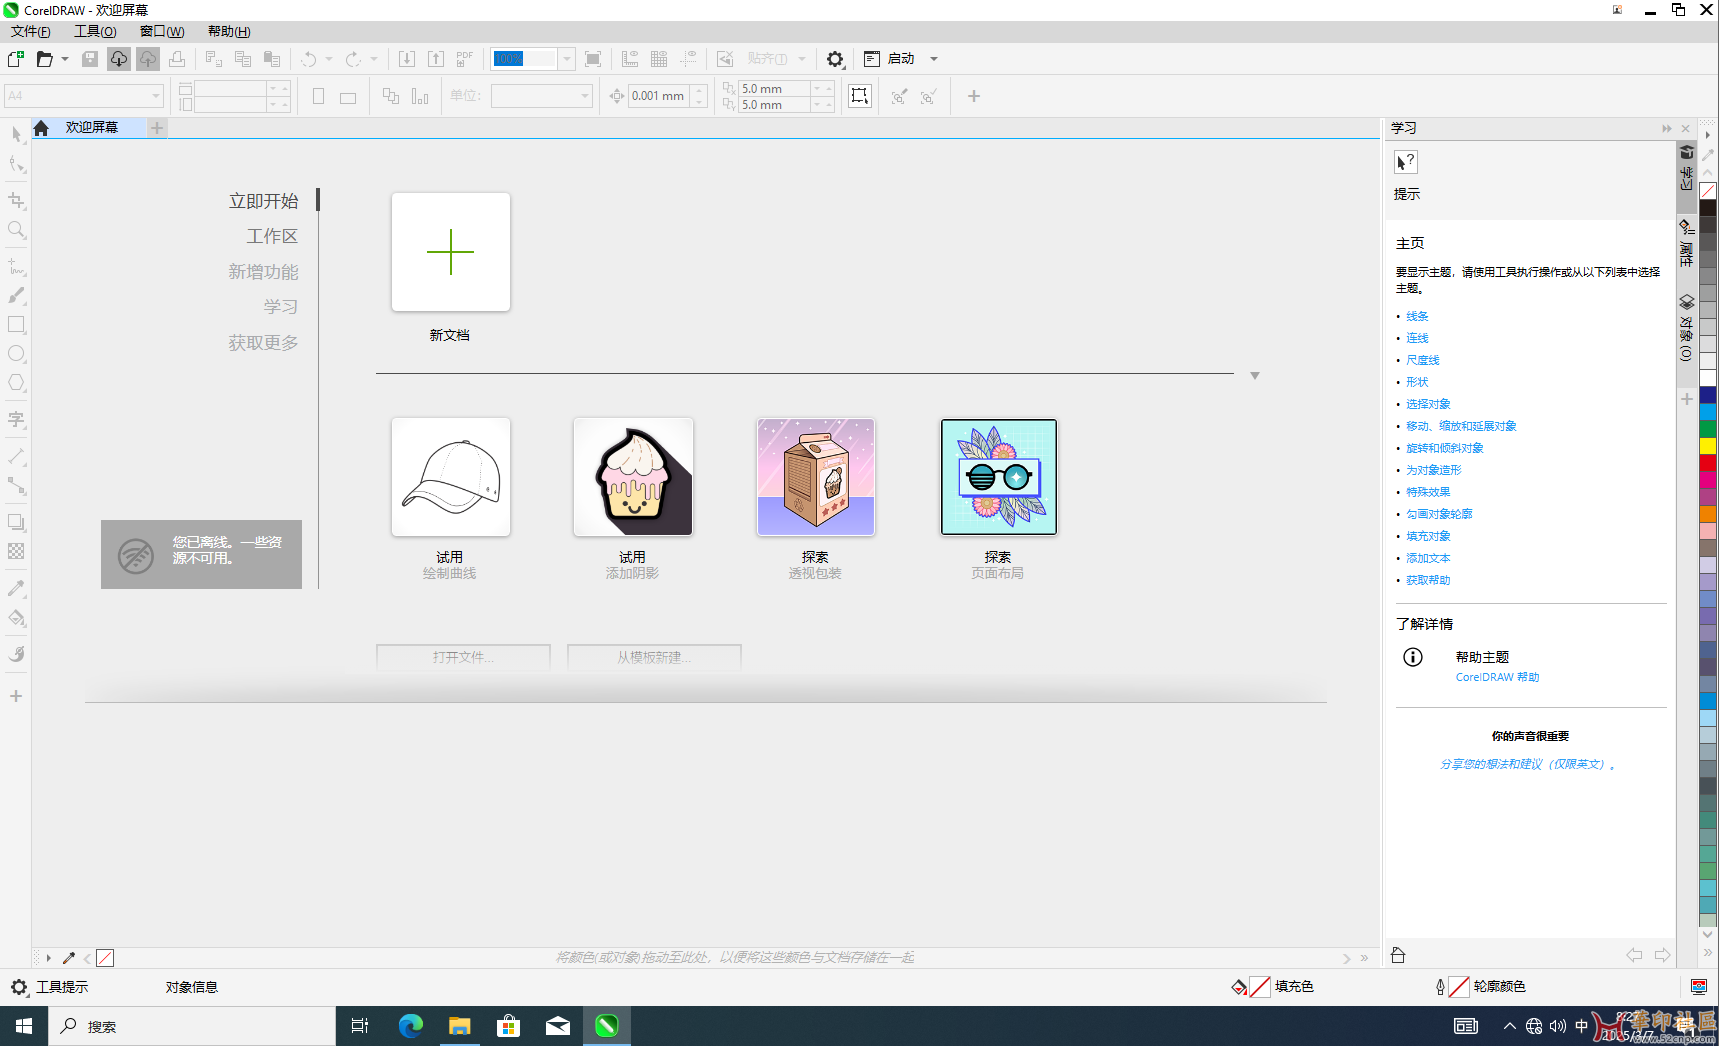Click the 从模板新建... button
Viewport: 1719px width, 1046px height.
pyautogui.click(x=654, y=657)
